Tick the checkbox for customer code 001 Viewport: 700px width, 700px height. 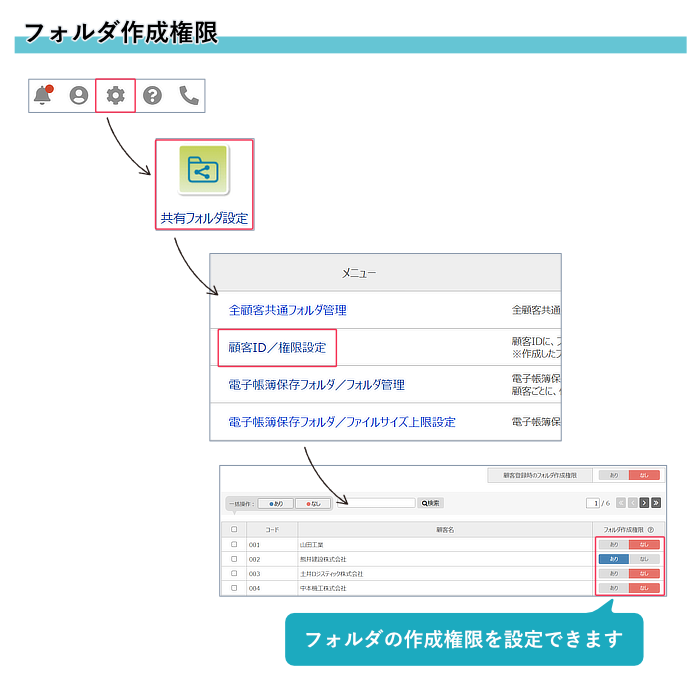[234, 545]
